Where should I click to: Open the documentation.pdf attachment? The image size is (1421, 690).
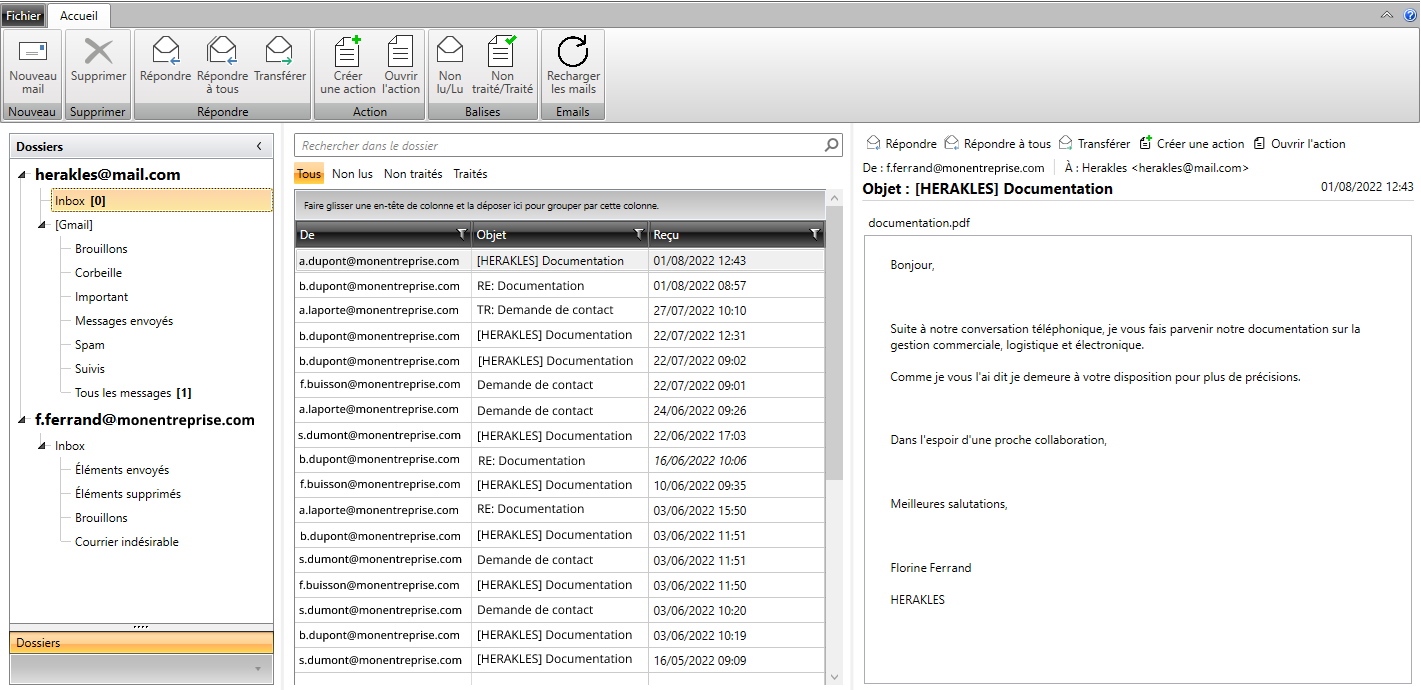point(918,223)
